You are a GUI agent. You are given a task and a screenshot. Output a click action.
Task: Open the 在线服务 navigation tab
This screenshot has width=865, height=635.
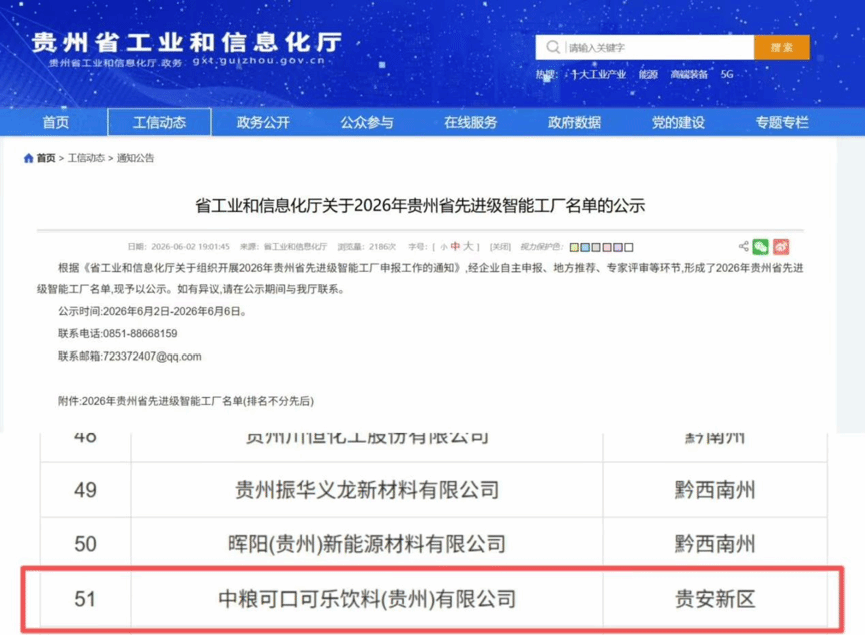(x=471, y=122)
